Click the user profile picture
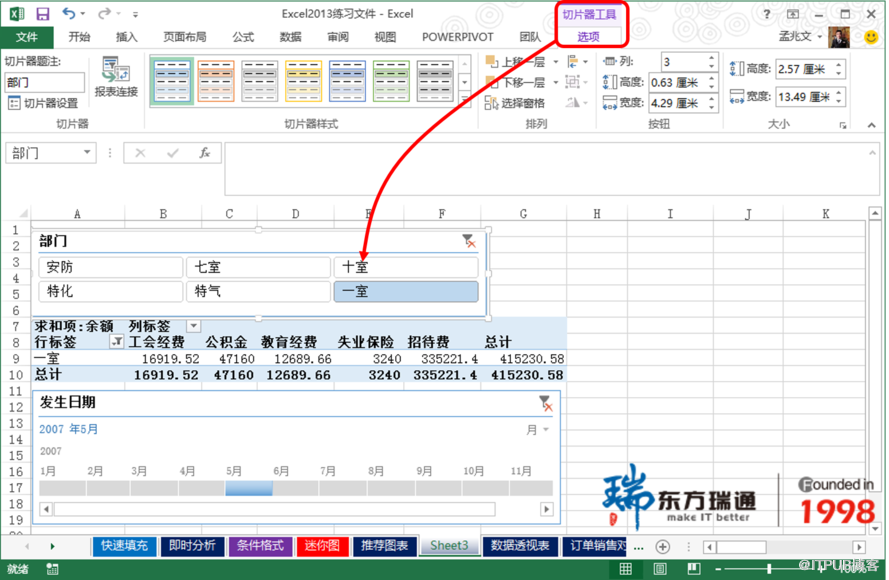The image size is (889, 580). coord(839,37)
